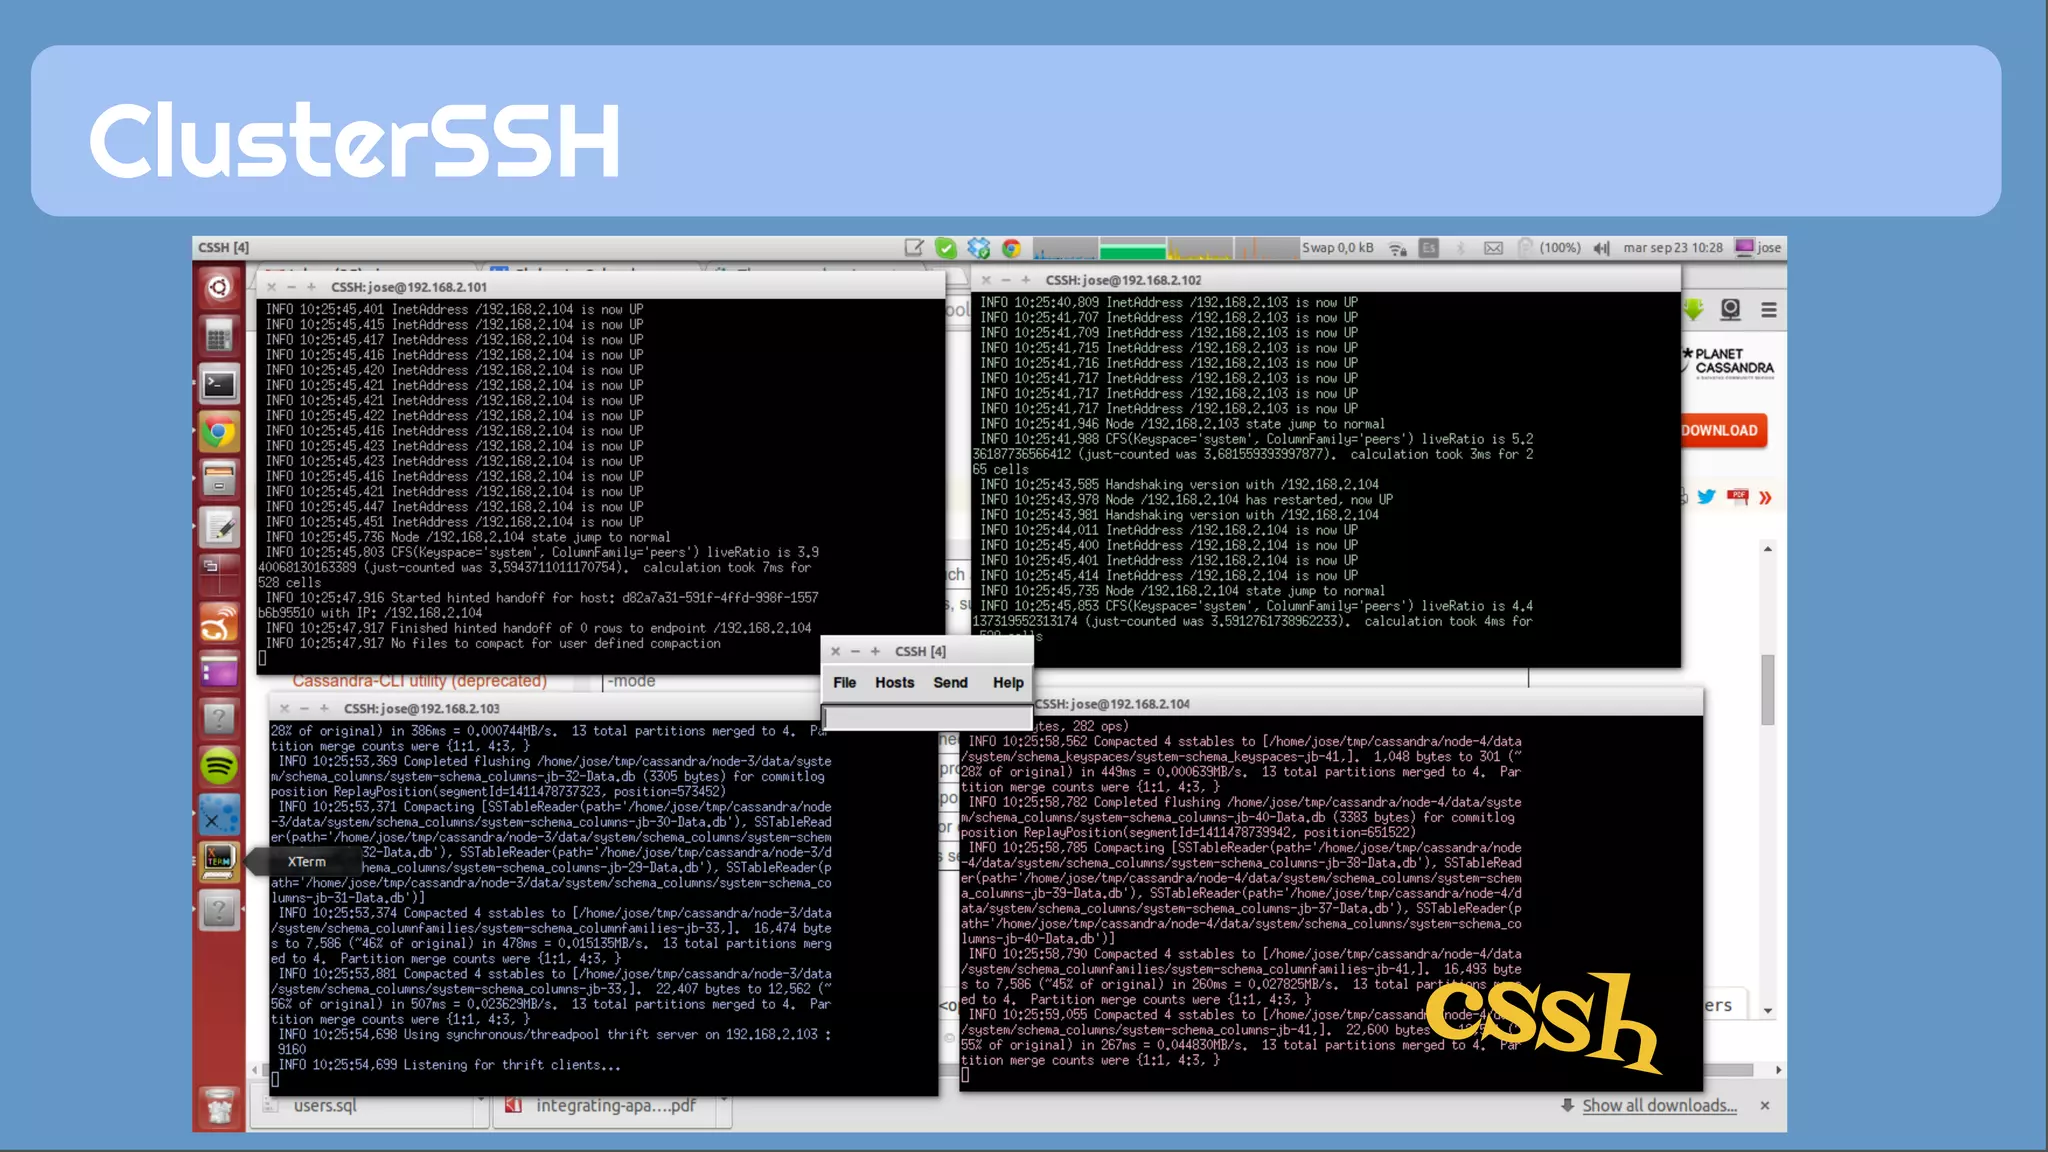
Task: Open the text editor dock icon
Action: (x=219, y=527)
